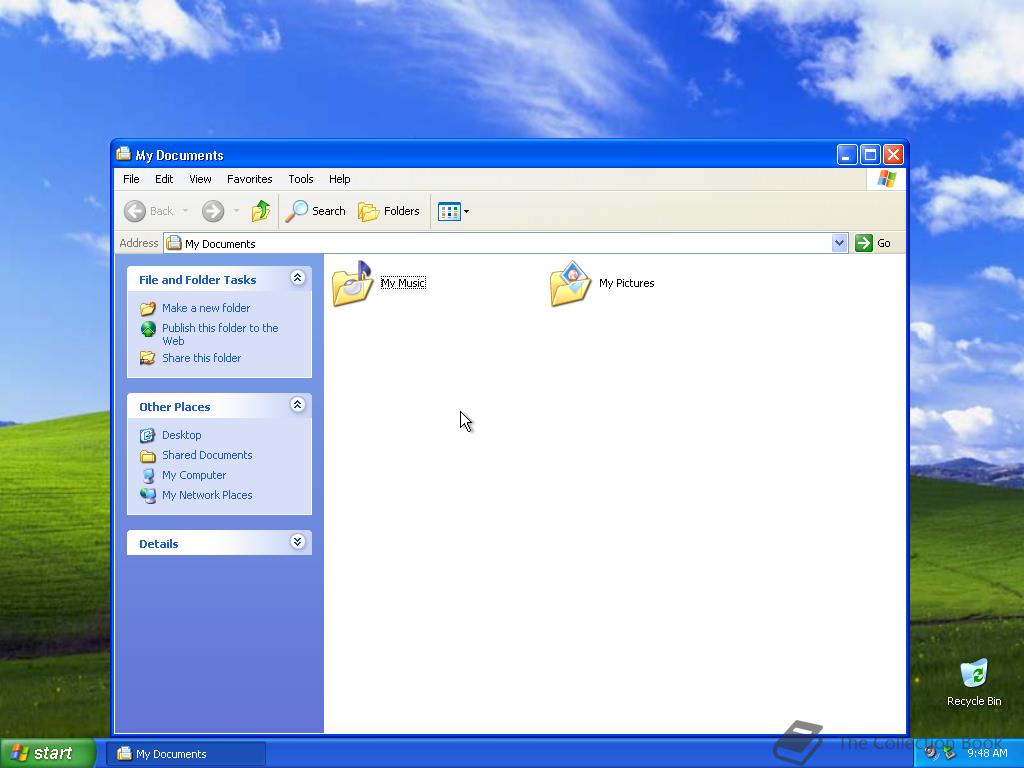Screen dimensions: 1024x768
Task: Open the Favorites menu
Action: (249, 179)
